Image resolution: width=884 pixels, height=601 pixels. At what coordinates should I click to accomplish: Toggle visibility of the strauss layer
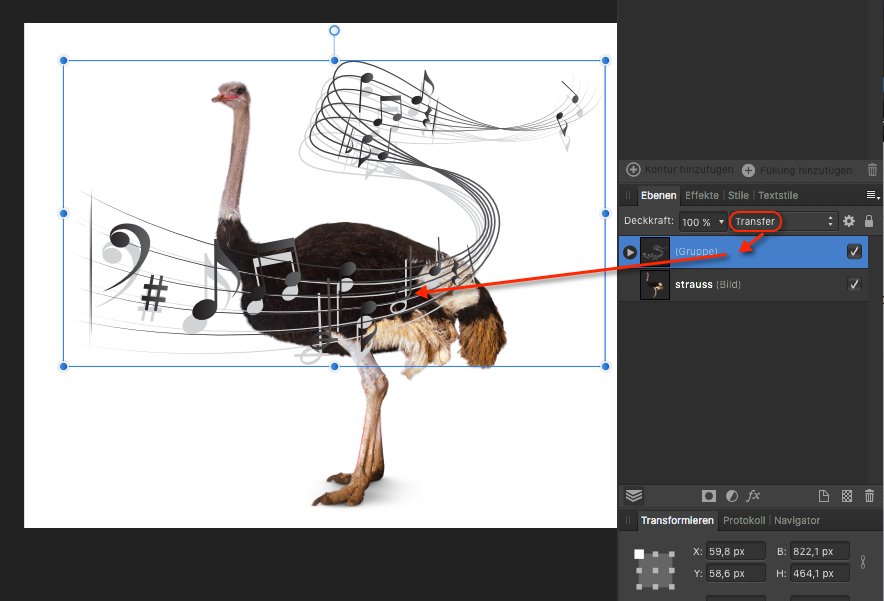(x=854, y=285)
